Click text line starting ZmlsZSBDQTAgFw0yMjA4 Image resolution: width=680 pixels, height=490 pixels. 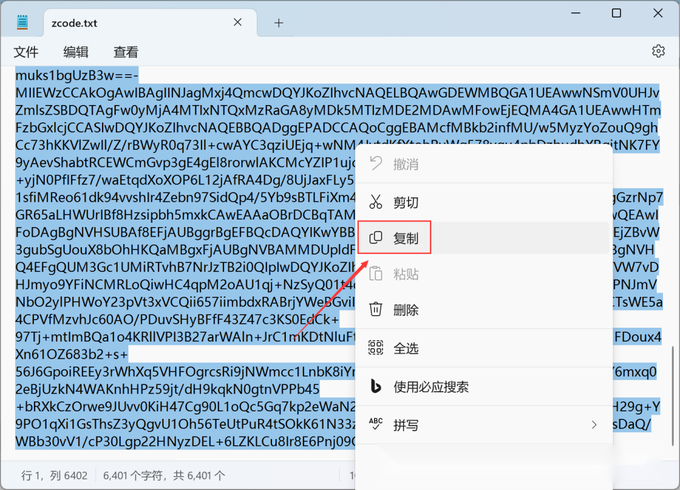[338, 110]
